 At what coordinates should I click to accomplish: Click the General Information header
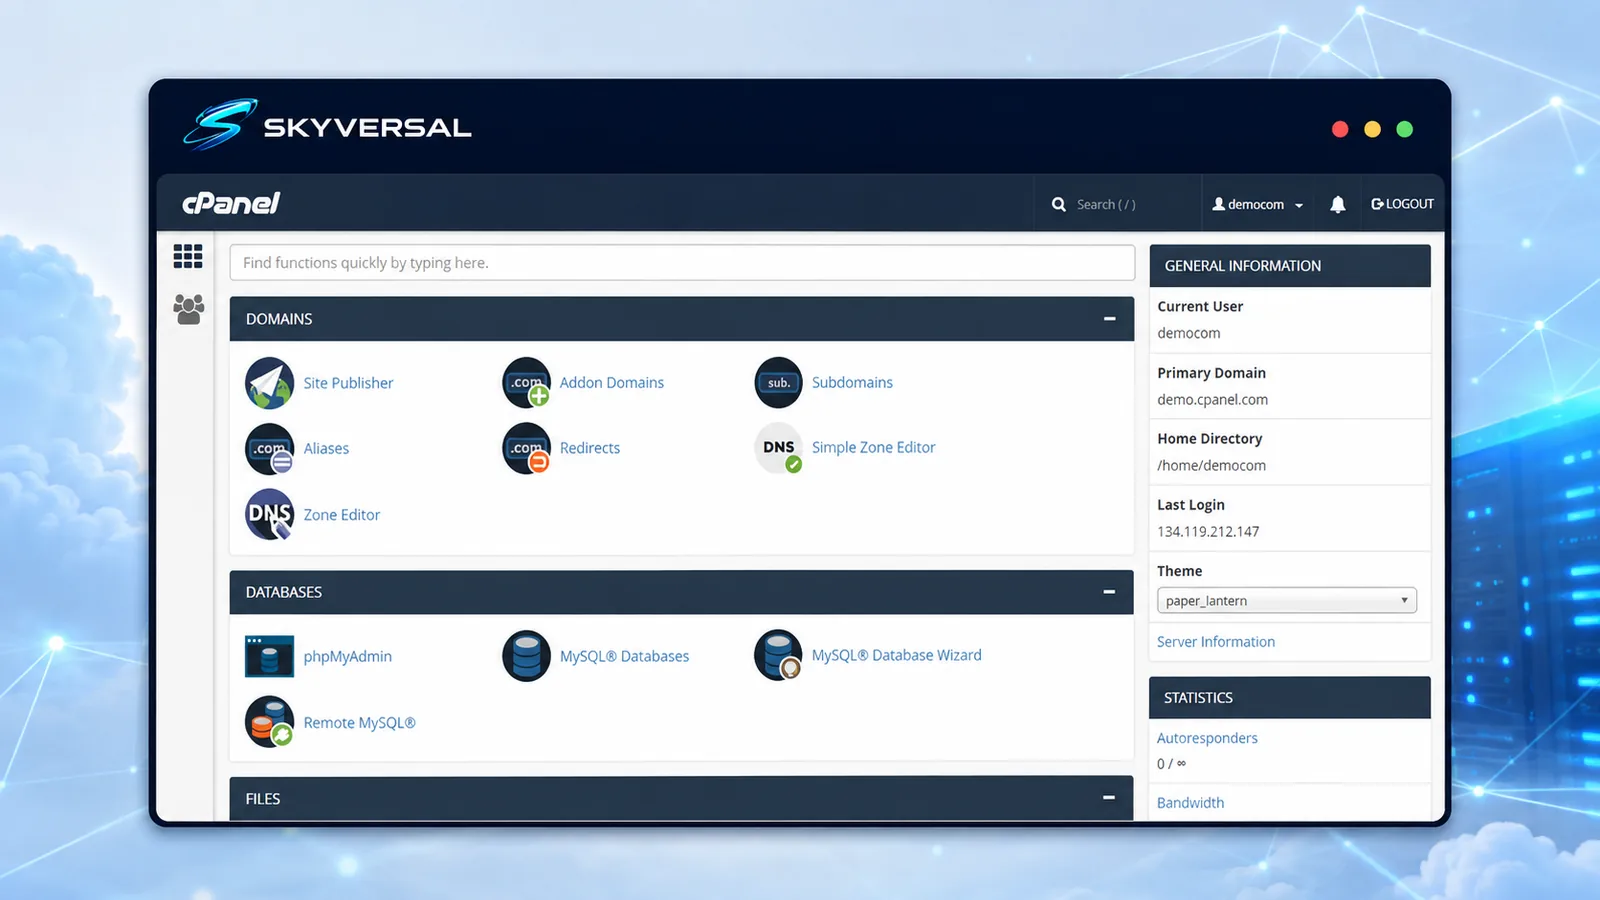pos(1290,266)
